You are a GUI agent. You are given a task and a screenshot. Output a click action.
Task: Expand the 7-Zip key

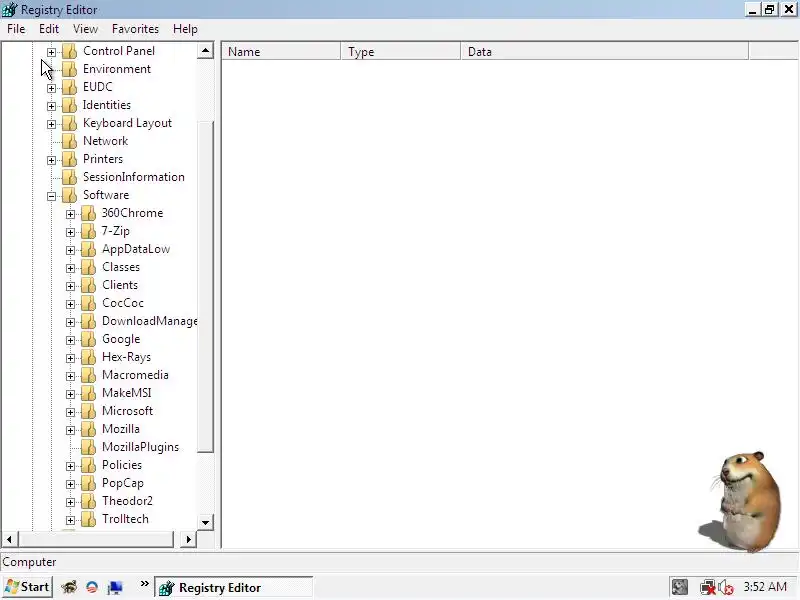tap(70, 232)
